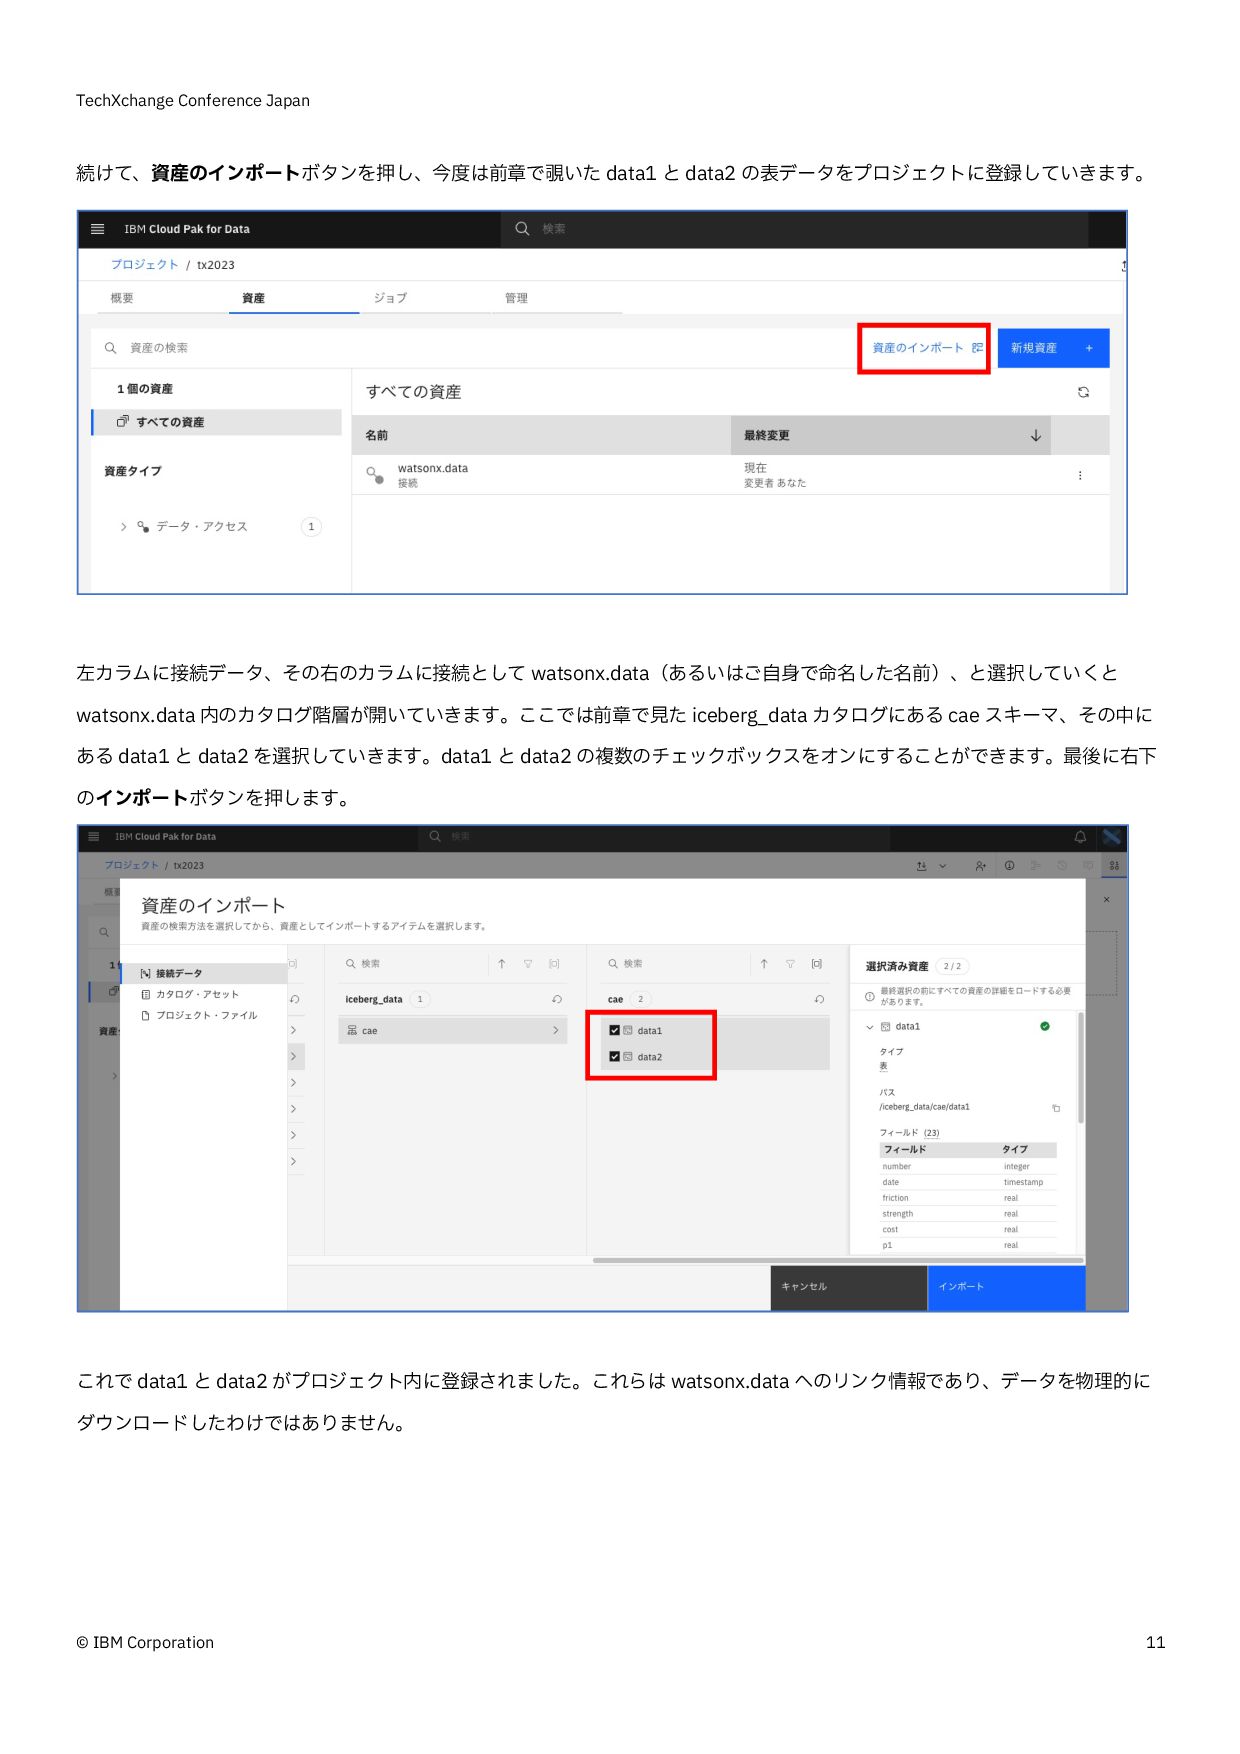The height and width of the screenshot is (1754, 1240).
Task: Click the info icon beside the load-details notice
Action: [870, 996]
